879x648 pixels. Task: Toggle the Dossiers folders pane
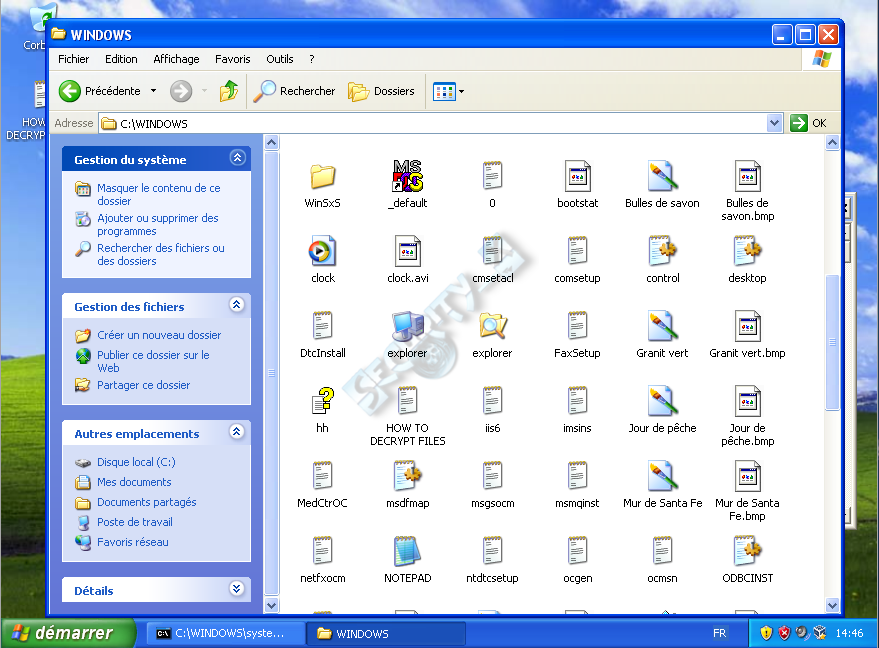(x=381, y=91)
